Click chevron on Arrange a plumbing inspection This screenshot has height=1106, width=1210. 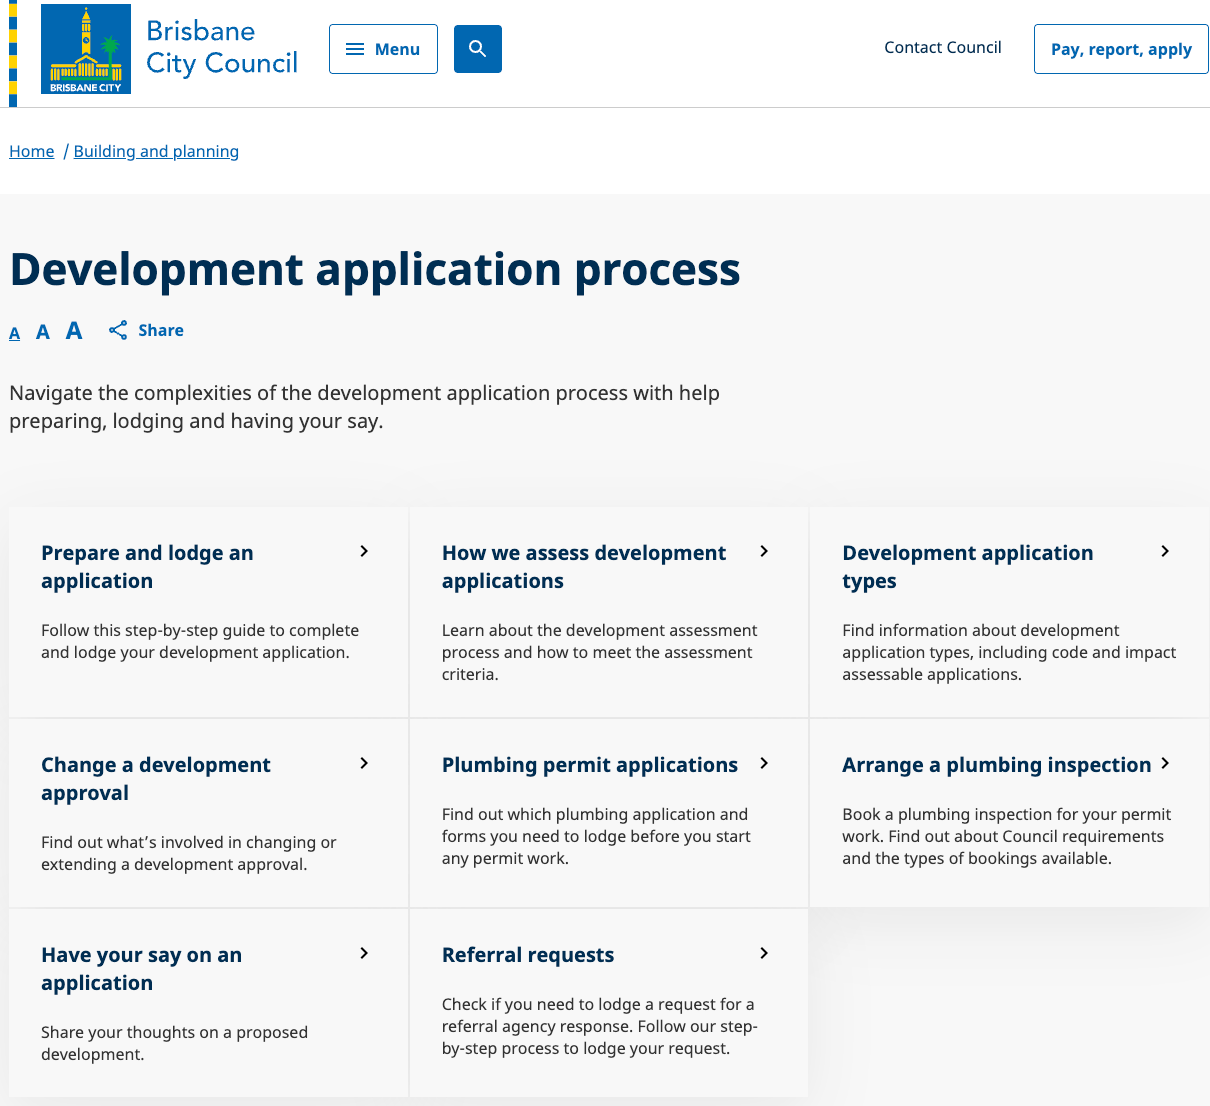click(x=1165, y=763)
